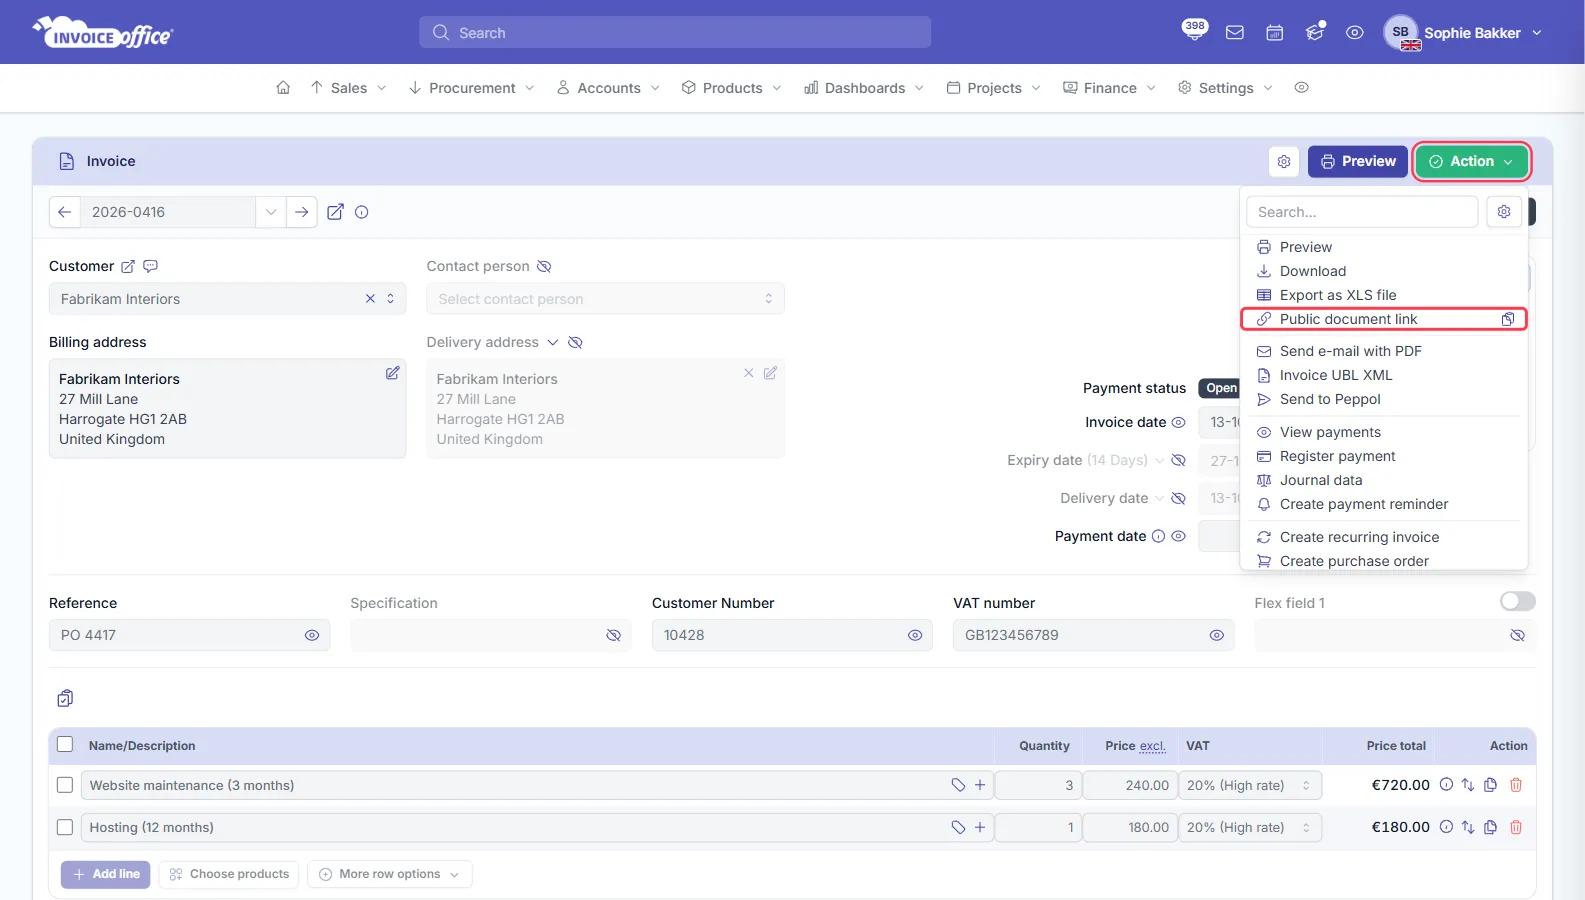Clear the Fabrikam Interiors customer selection
Screen dimensions: 1585x900
[370, 299]
